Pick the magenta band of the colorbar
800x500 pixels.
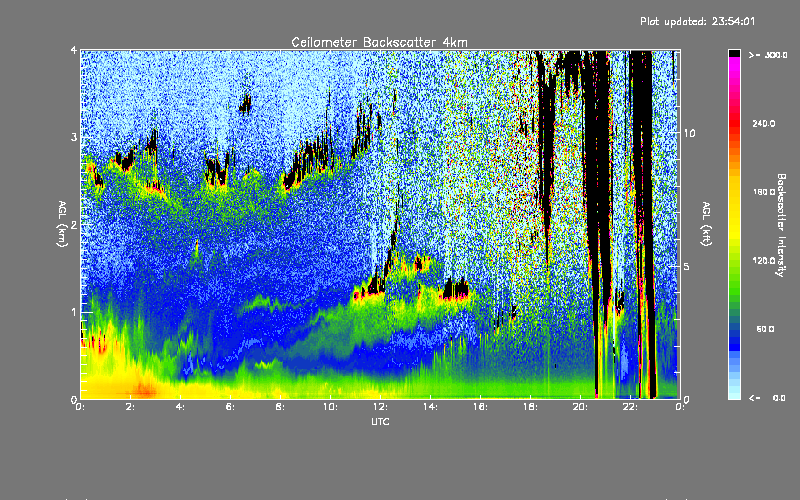pos(734,63)
